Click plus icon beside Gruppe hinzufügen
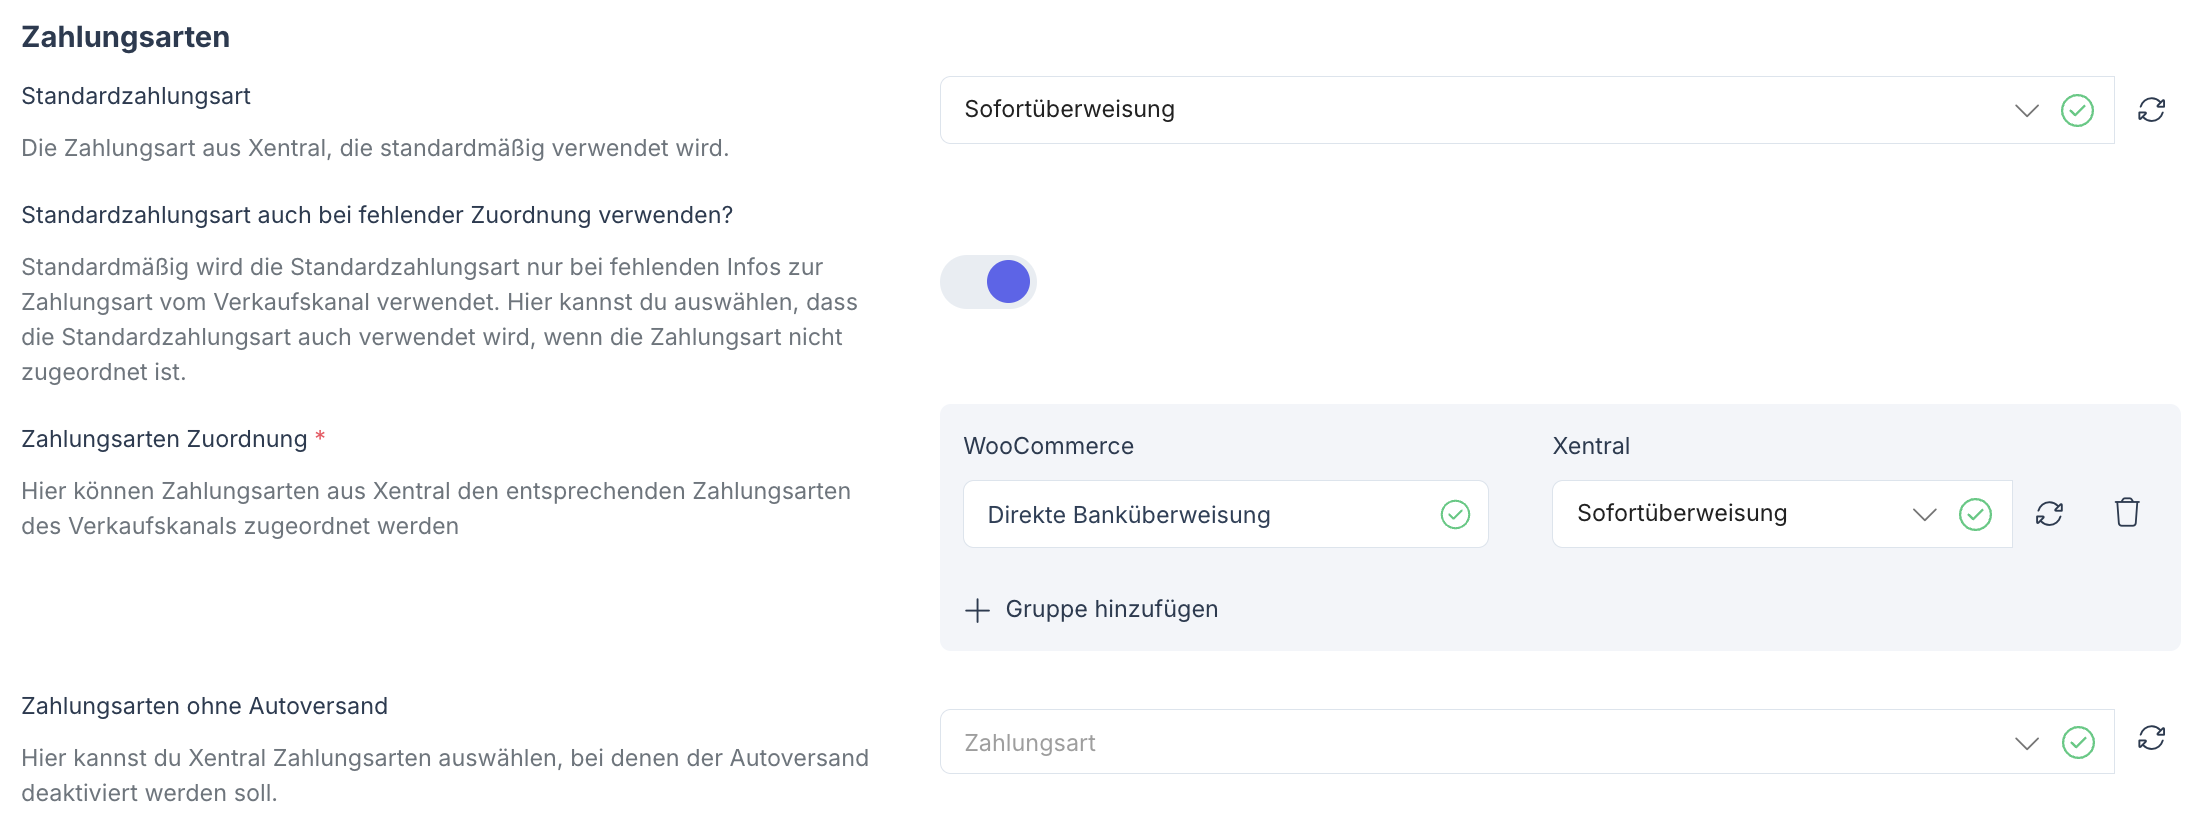 pyautogui.click(x=977, y=610)
